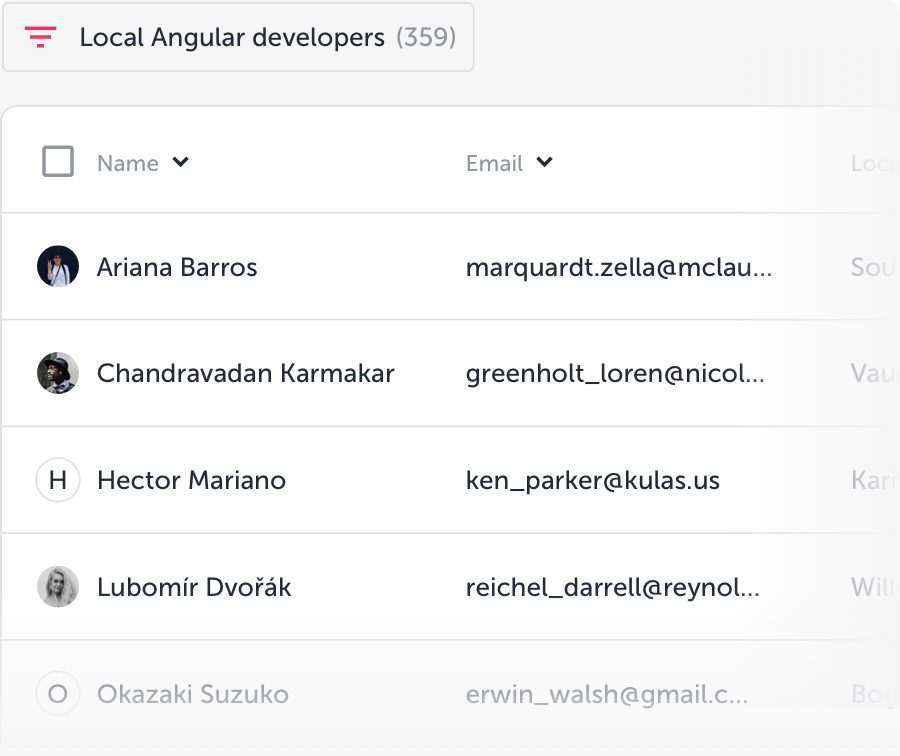Click greenholt_loren's truncated email address

click(x=616, y=373)
